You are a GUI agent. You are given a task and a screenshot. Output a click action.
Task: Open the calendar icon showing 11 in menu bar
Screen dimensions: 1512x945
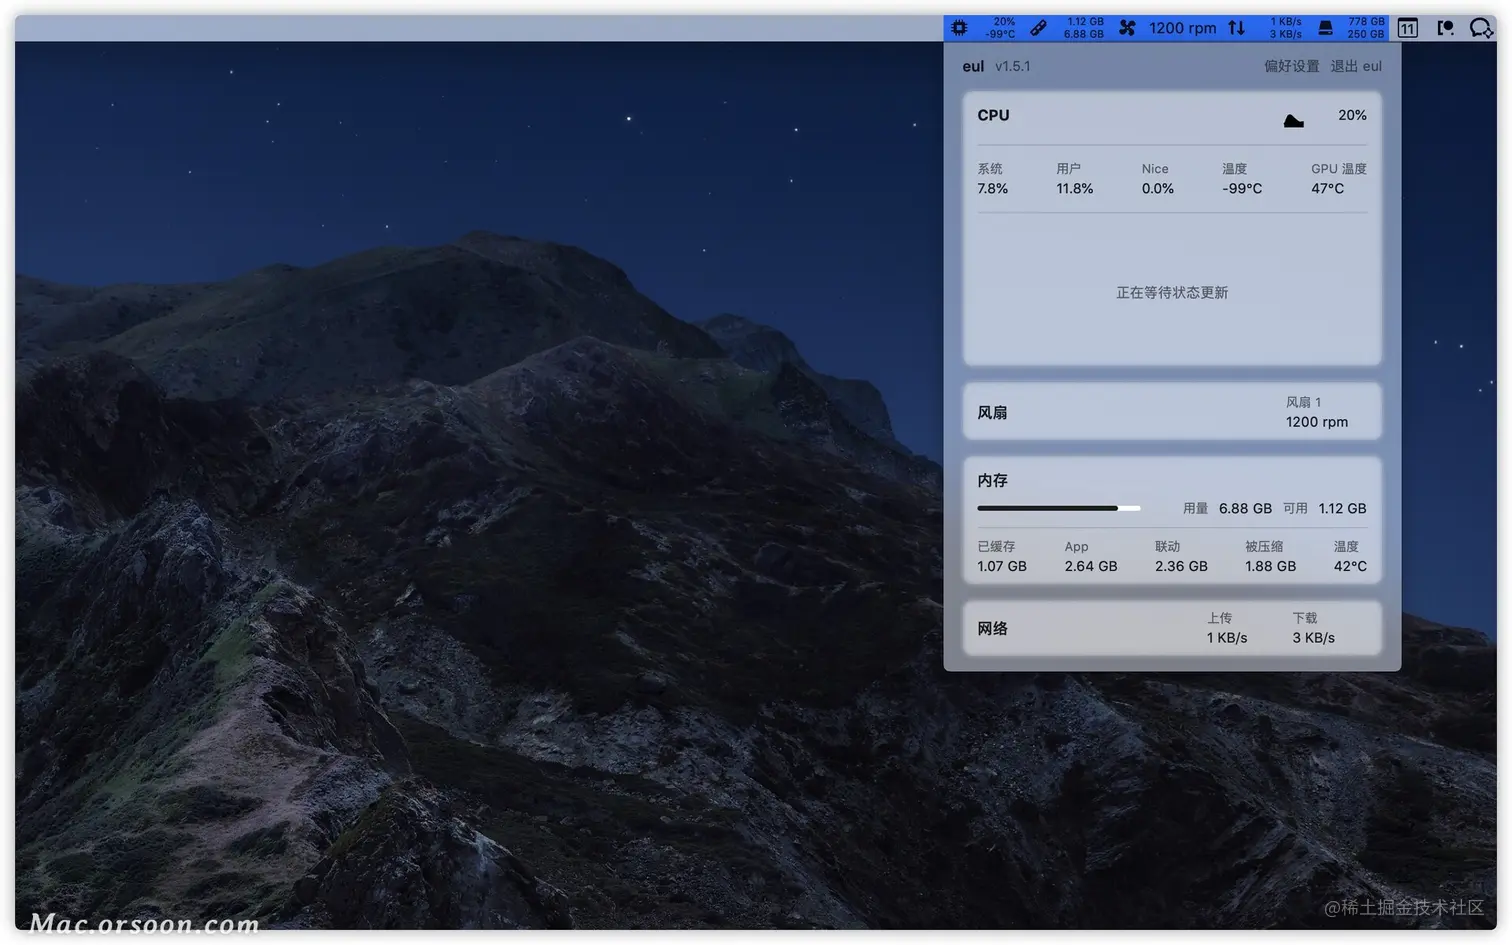coord(1407,28)
